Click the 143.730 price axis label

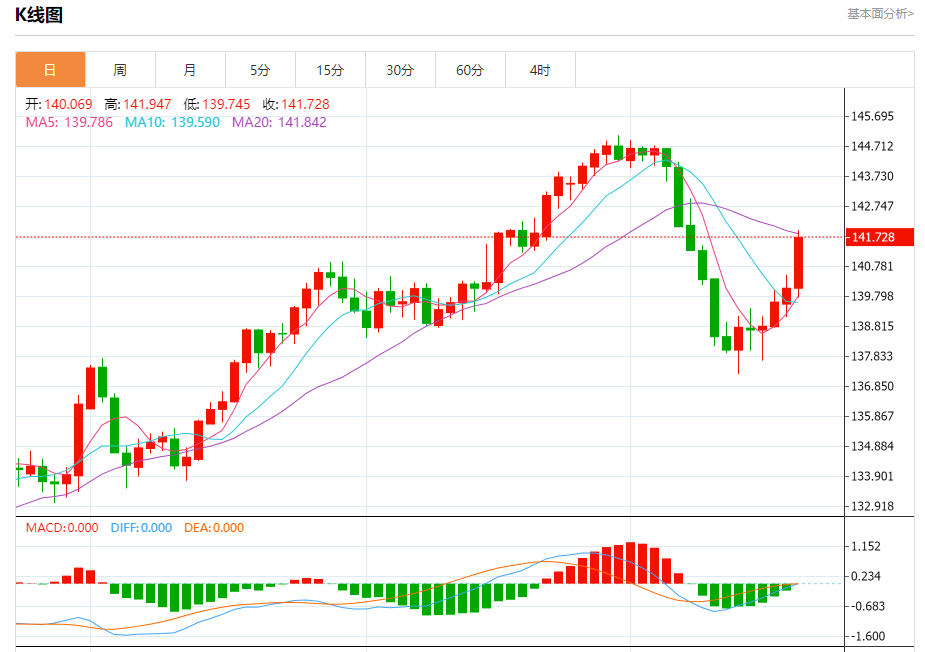coord(872,176)
